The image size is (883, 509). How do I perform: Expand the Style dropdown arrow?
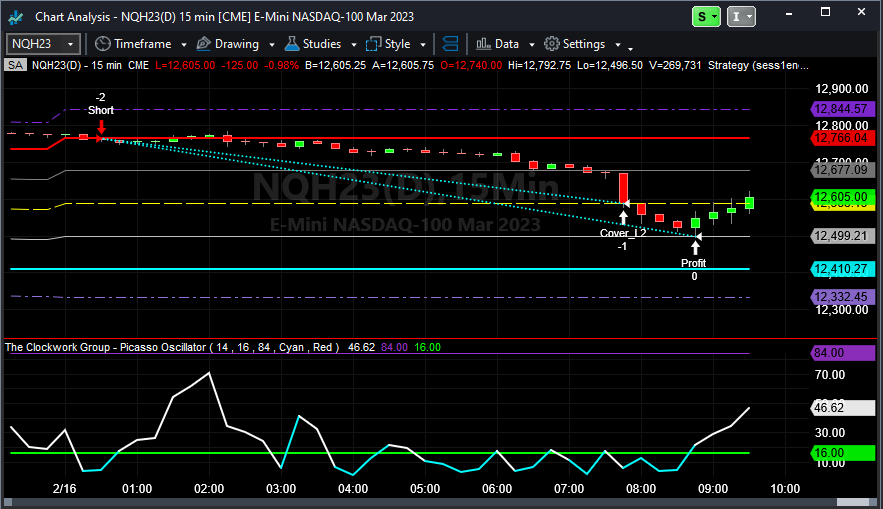click(423, 44)
